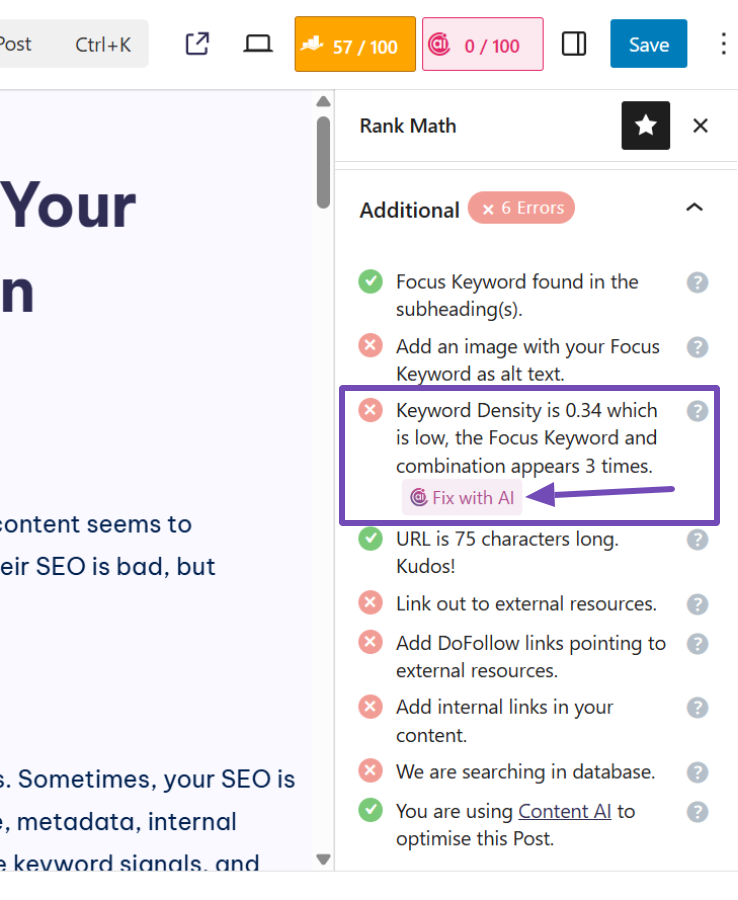Open the Content AI link

click(x=564, y=811)
